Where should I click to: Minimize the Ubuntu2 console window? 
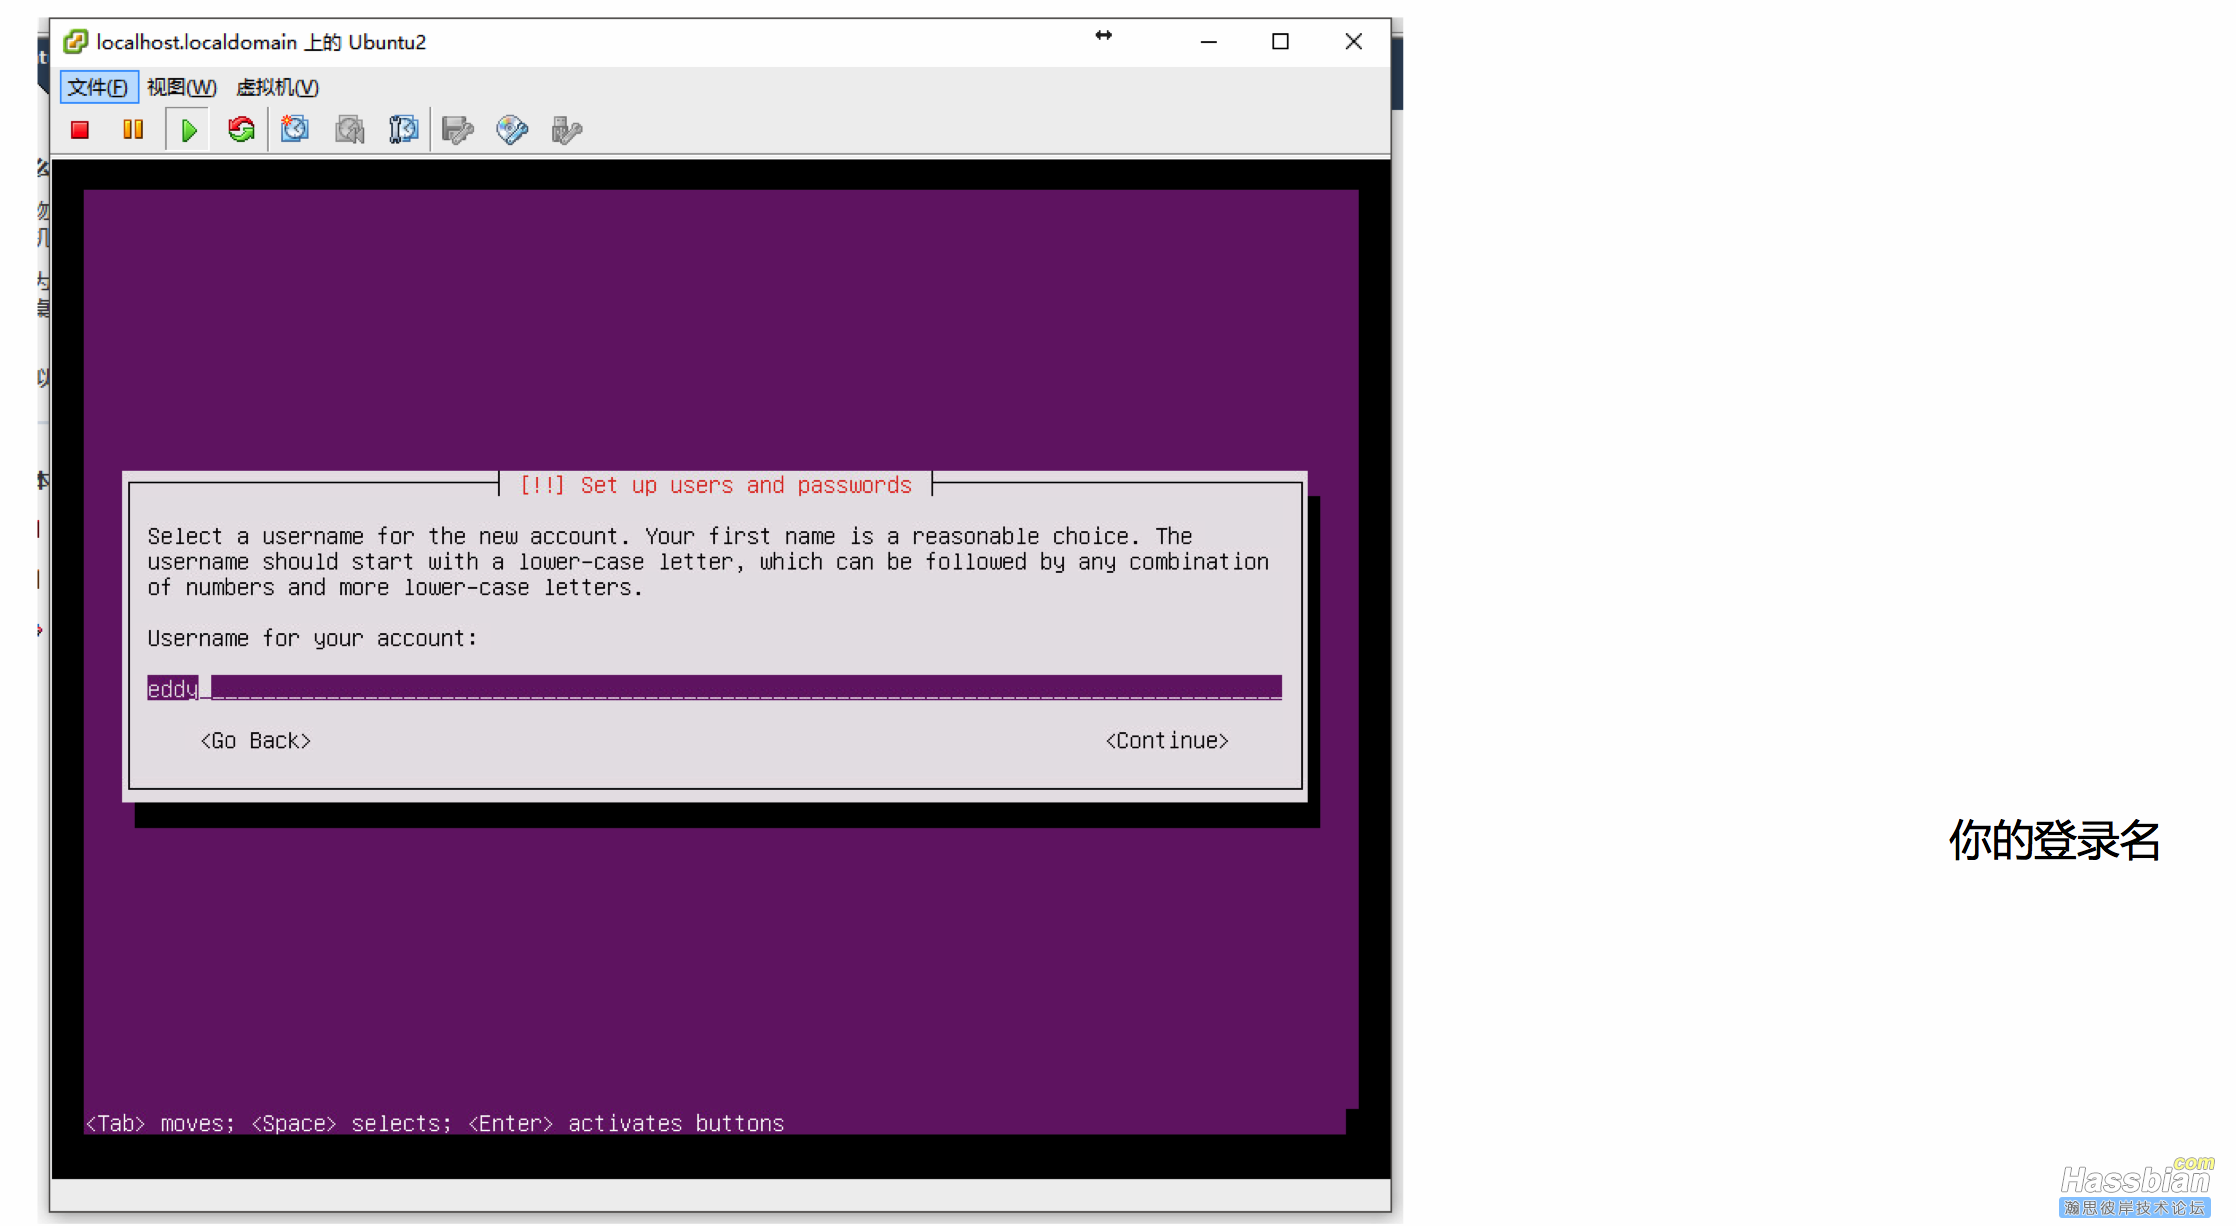click(x=1209, y=41)
